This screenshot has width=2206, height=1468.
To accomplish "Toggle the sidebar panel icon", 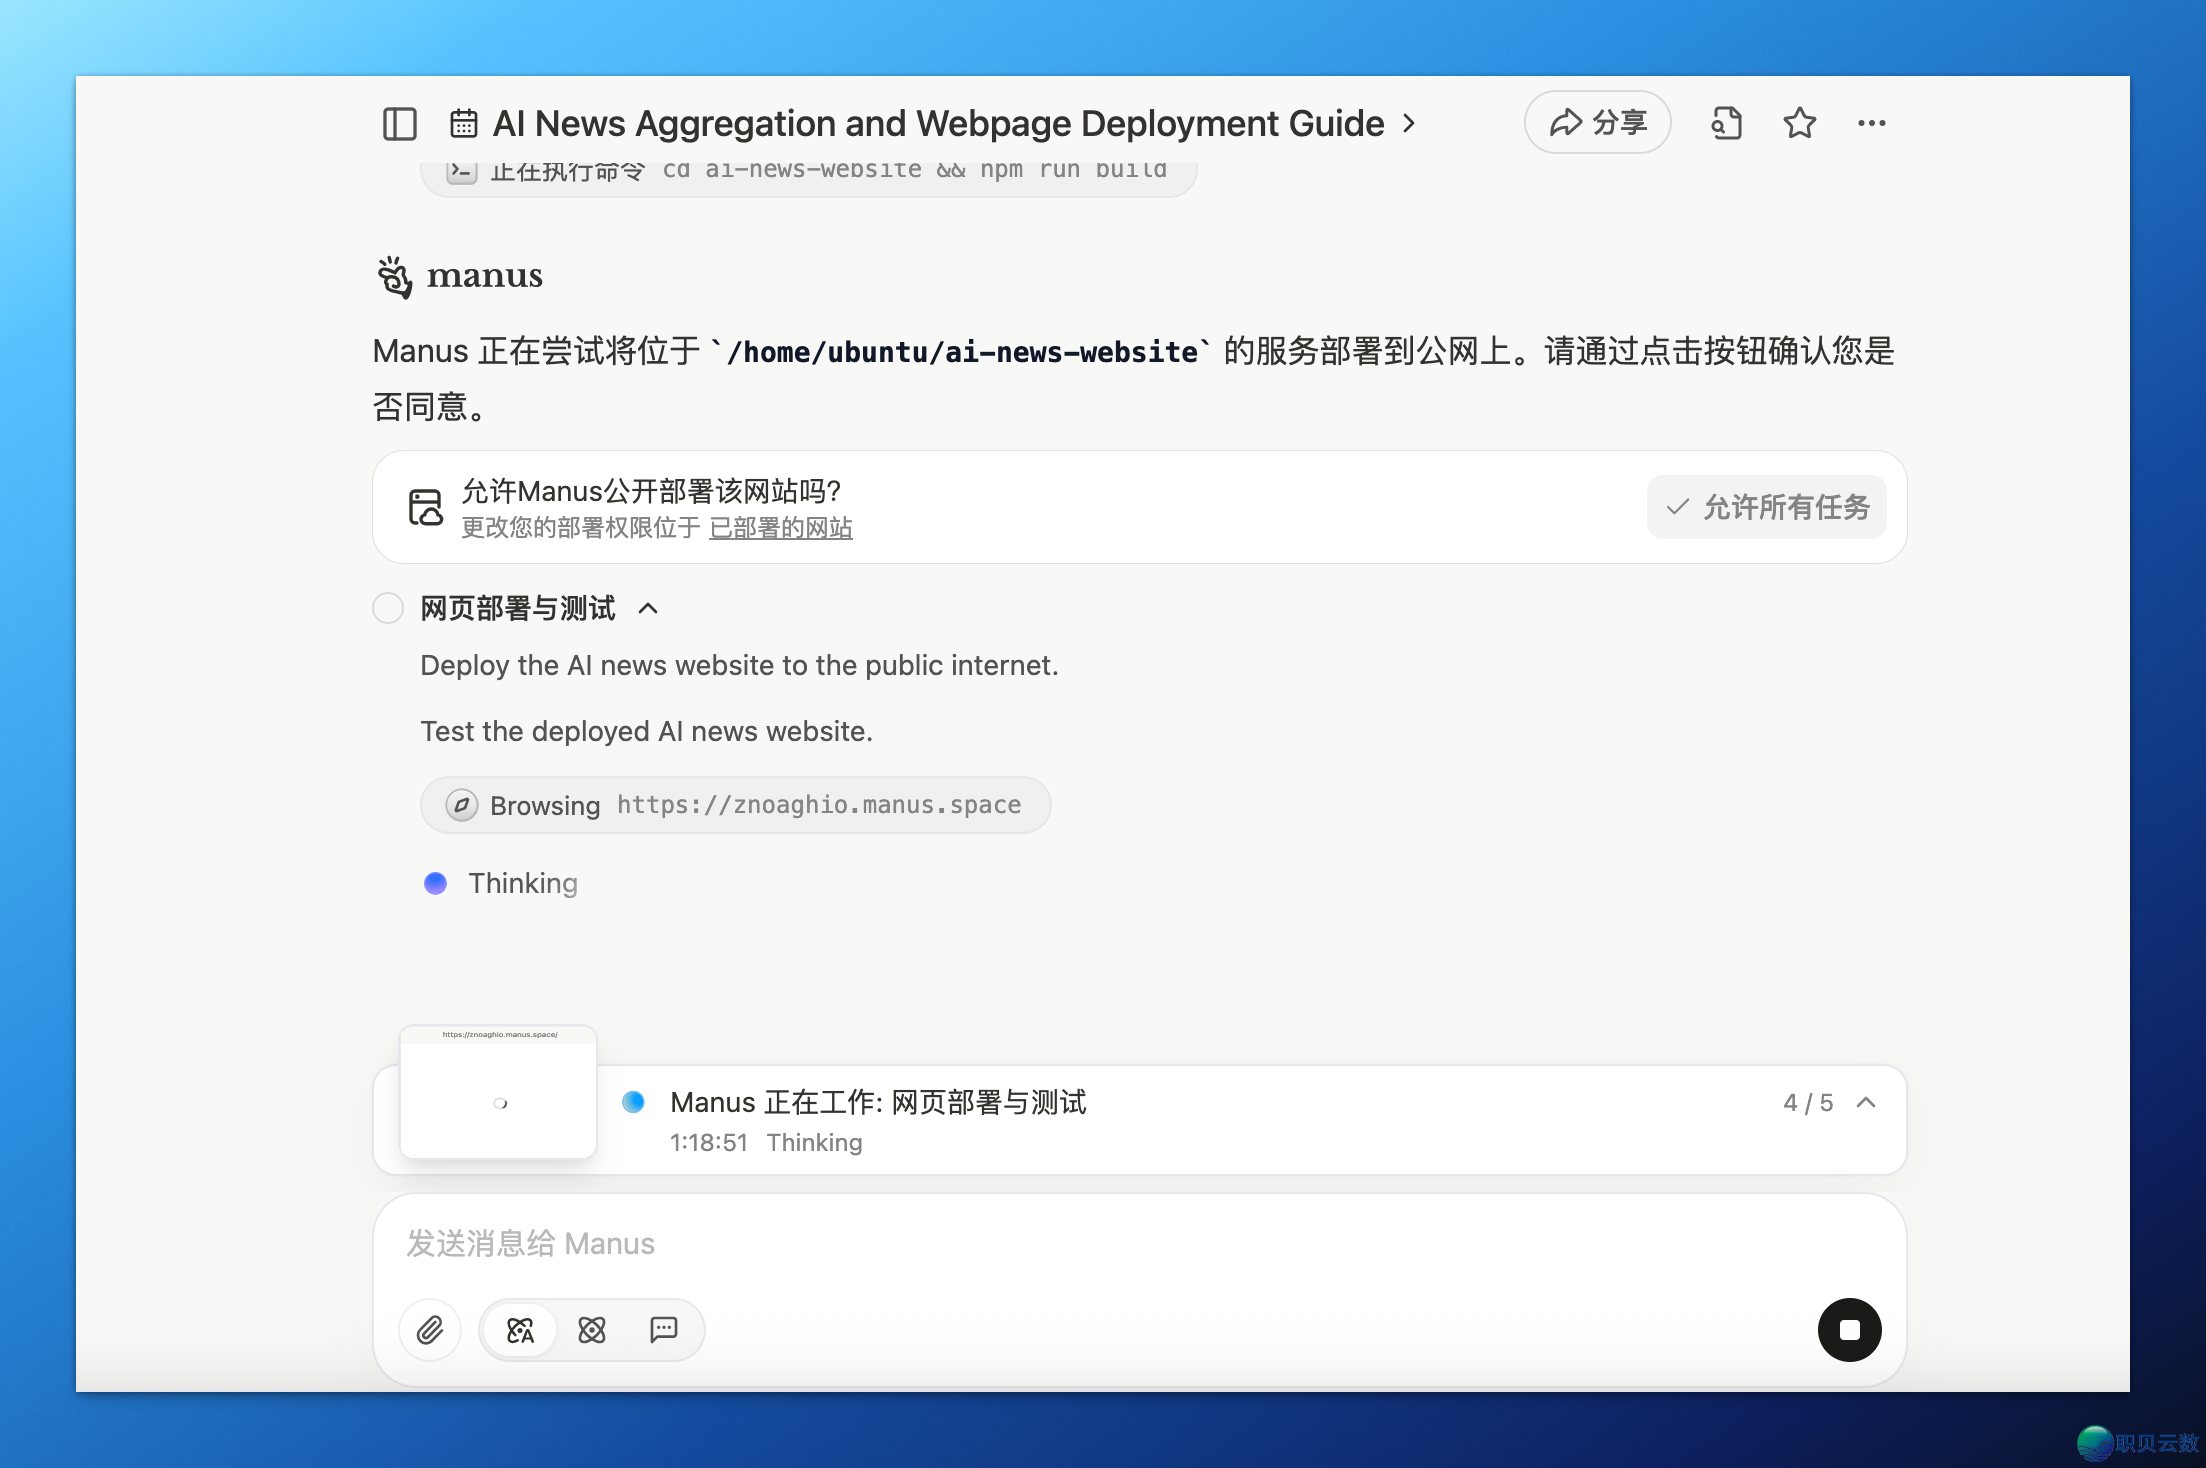I will click(x=400, y=124).
